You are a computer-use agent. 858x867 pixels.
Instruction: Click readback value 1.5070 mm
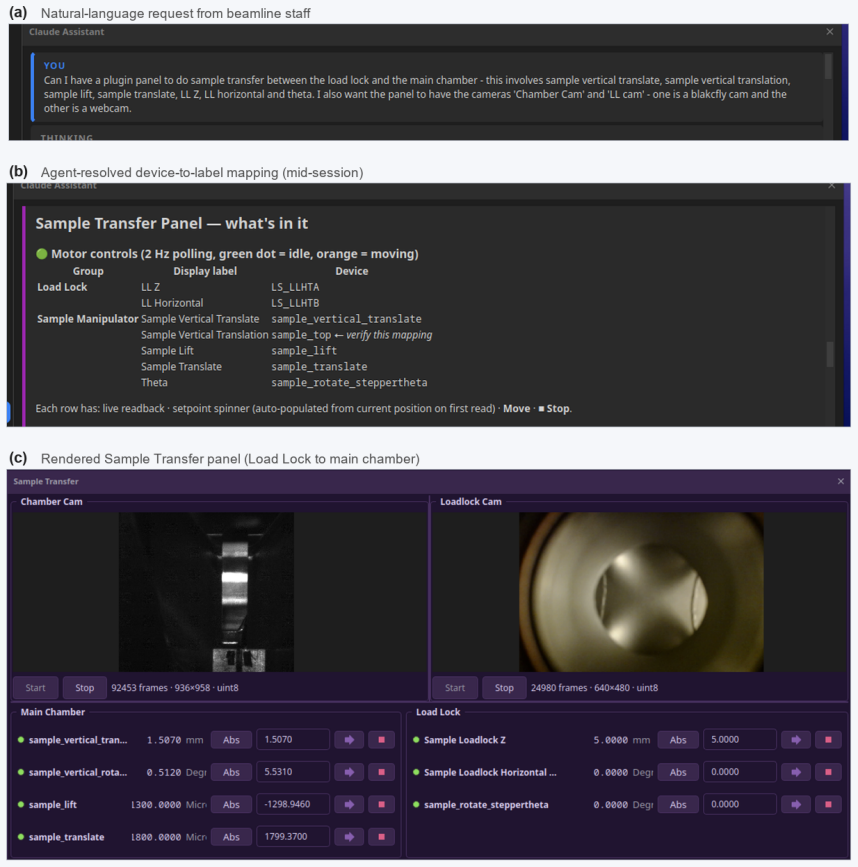pyautogui.click(x=175, y=740)
